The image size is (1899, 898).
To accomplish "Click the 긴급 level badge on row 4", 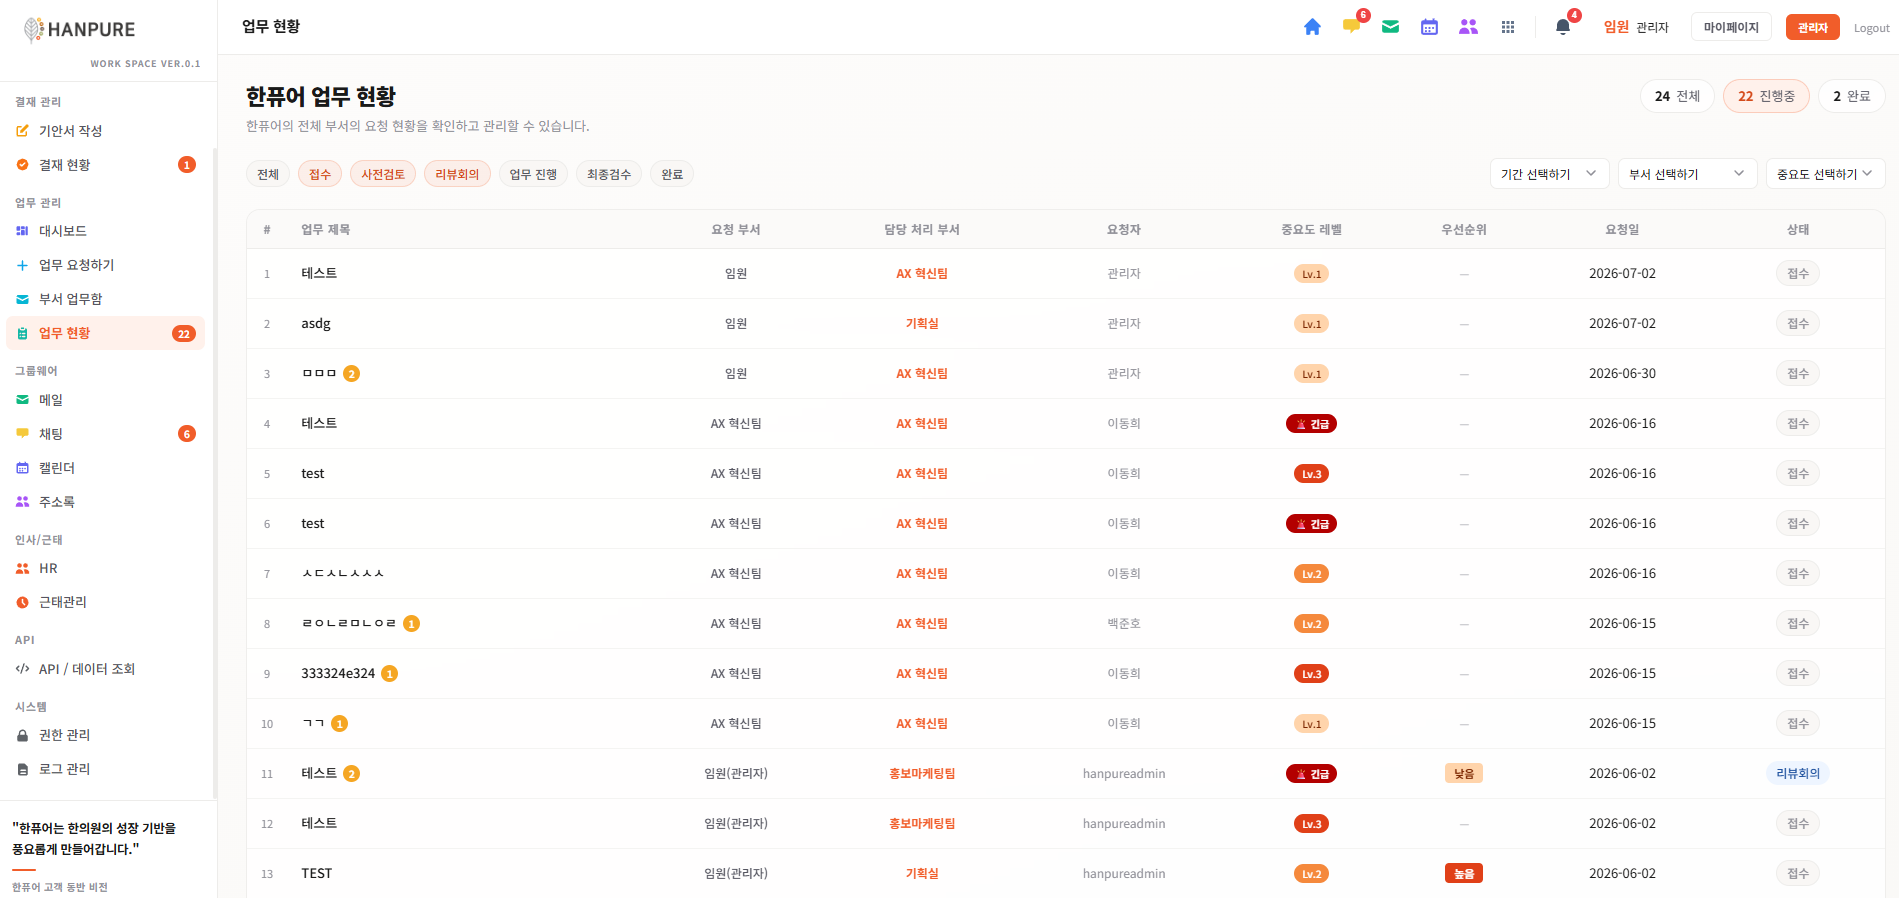I will click(1311, 424).
